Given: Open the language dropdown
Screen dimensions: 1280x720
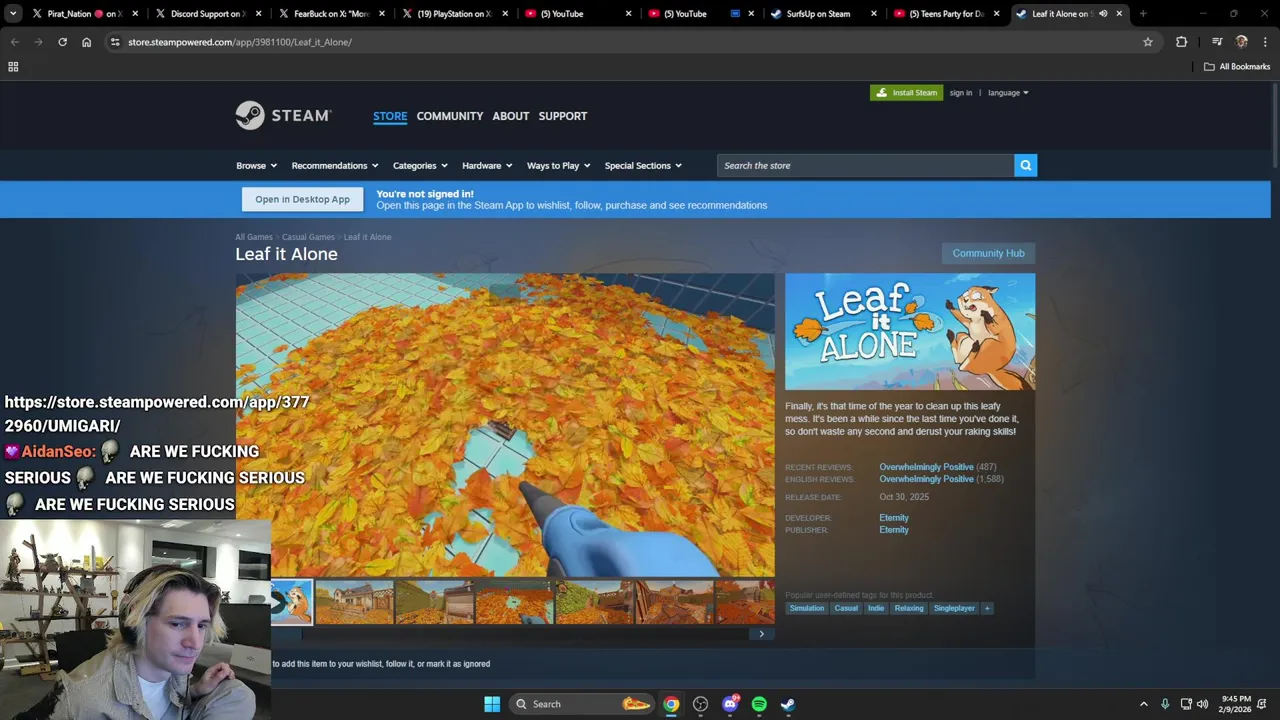Looking at the screenshot, I should click(x=1008, y=93).
